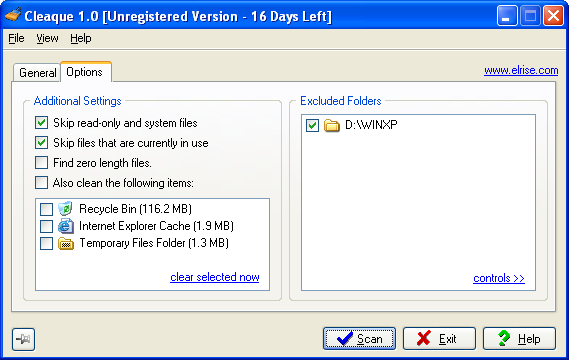Image resolution: width=569 pixels, height=360 pixels.
Task: Tick the Internet Explorer Cache checkbox
Action: pyautogui.click(x=46, y=226)
